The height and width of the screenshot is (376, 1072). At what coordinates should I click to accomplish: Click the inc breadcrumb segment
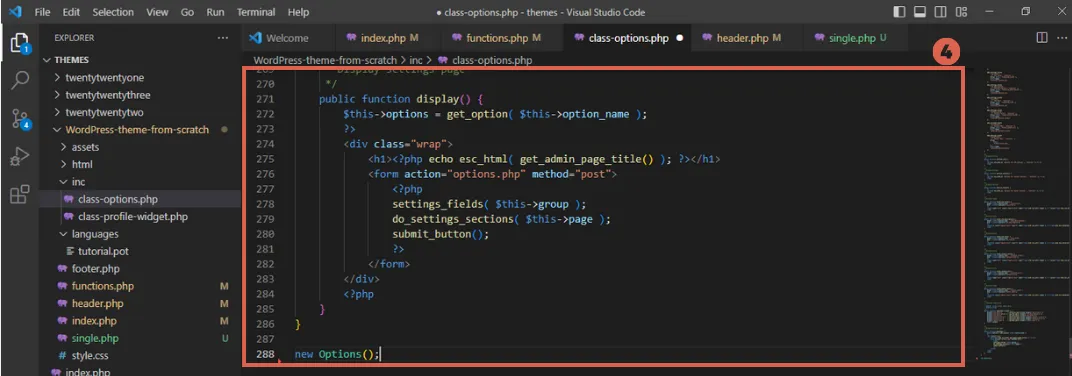pyautogui.click(x=416, y=60)
